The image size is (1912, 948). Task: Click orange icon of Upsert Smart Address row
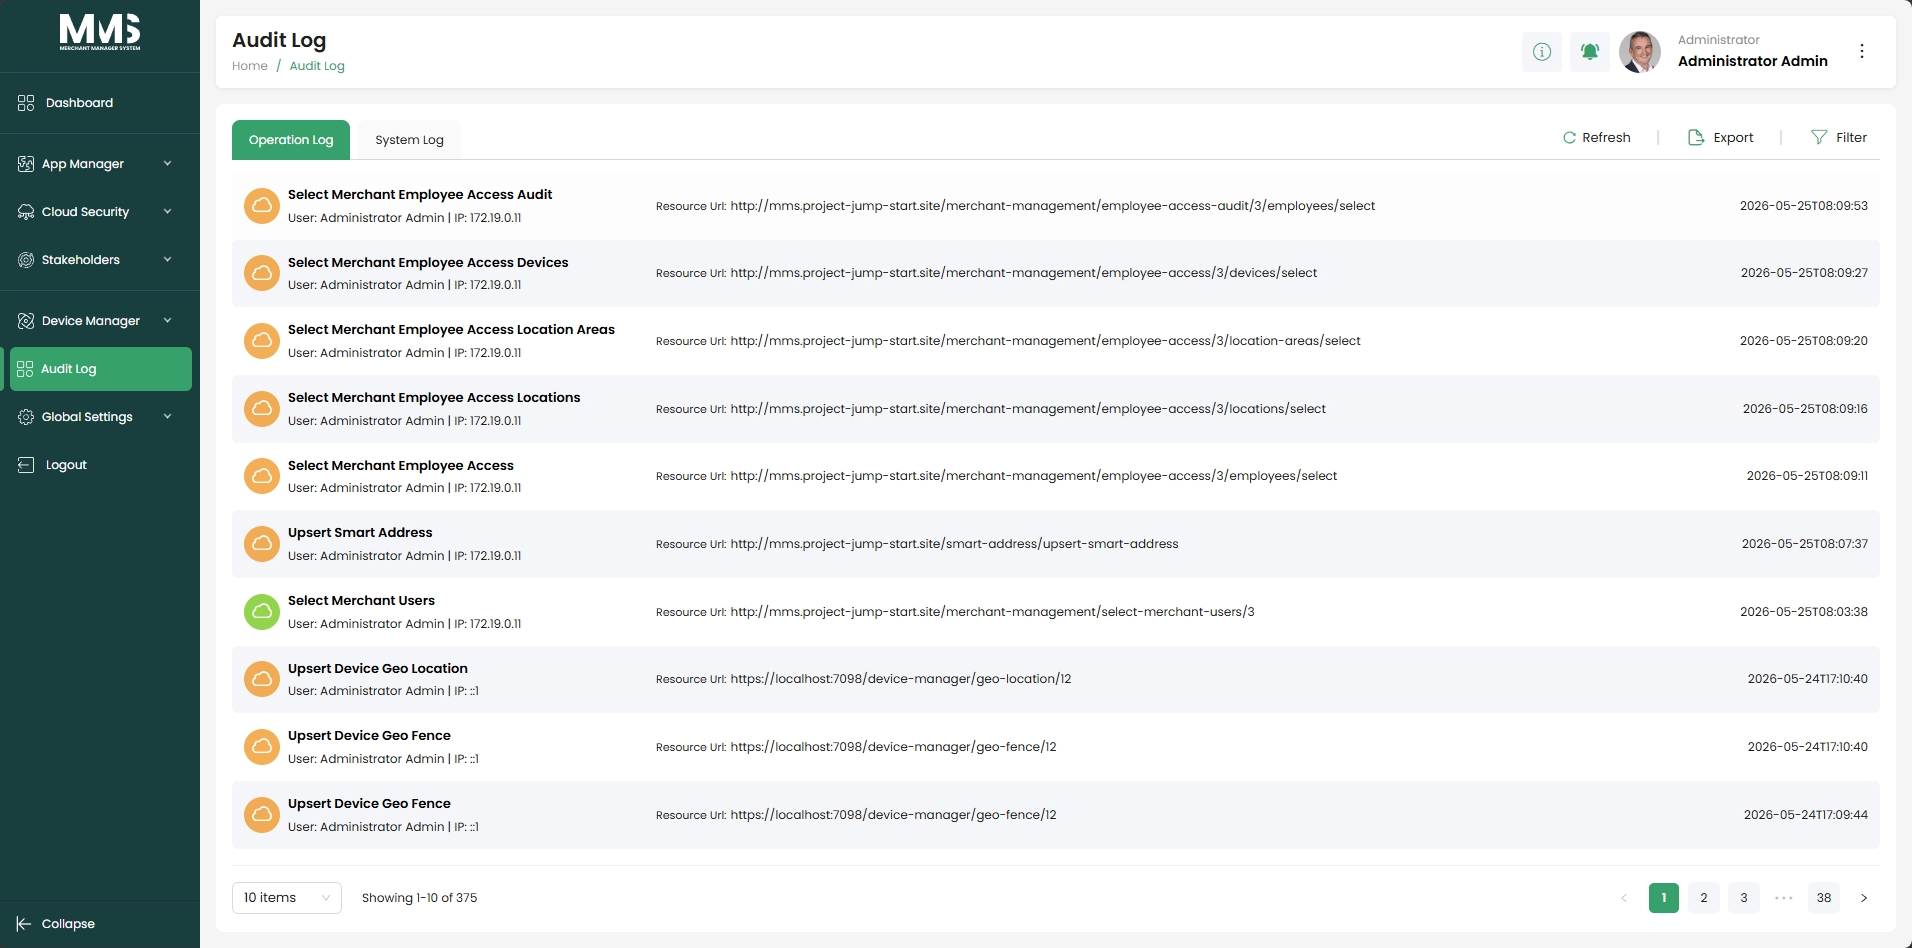point(262,544)
